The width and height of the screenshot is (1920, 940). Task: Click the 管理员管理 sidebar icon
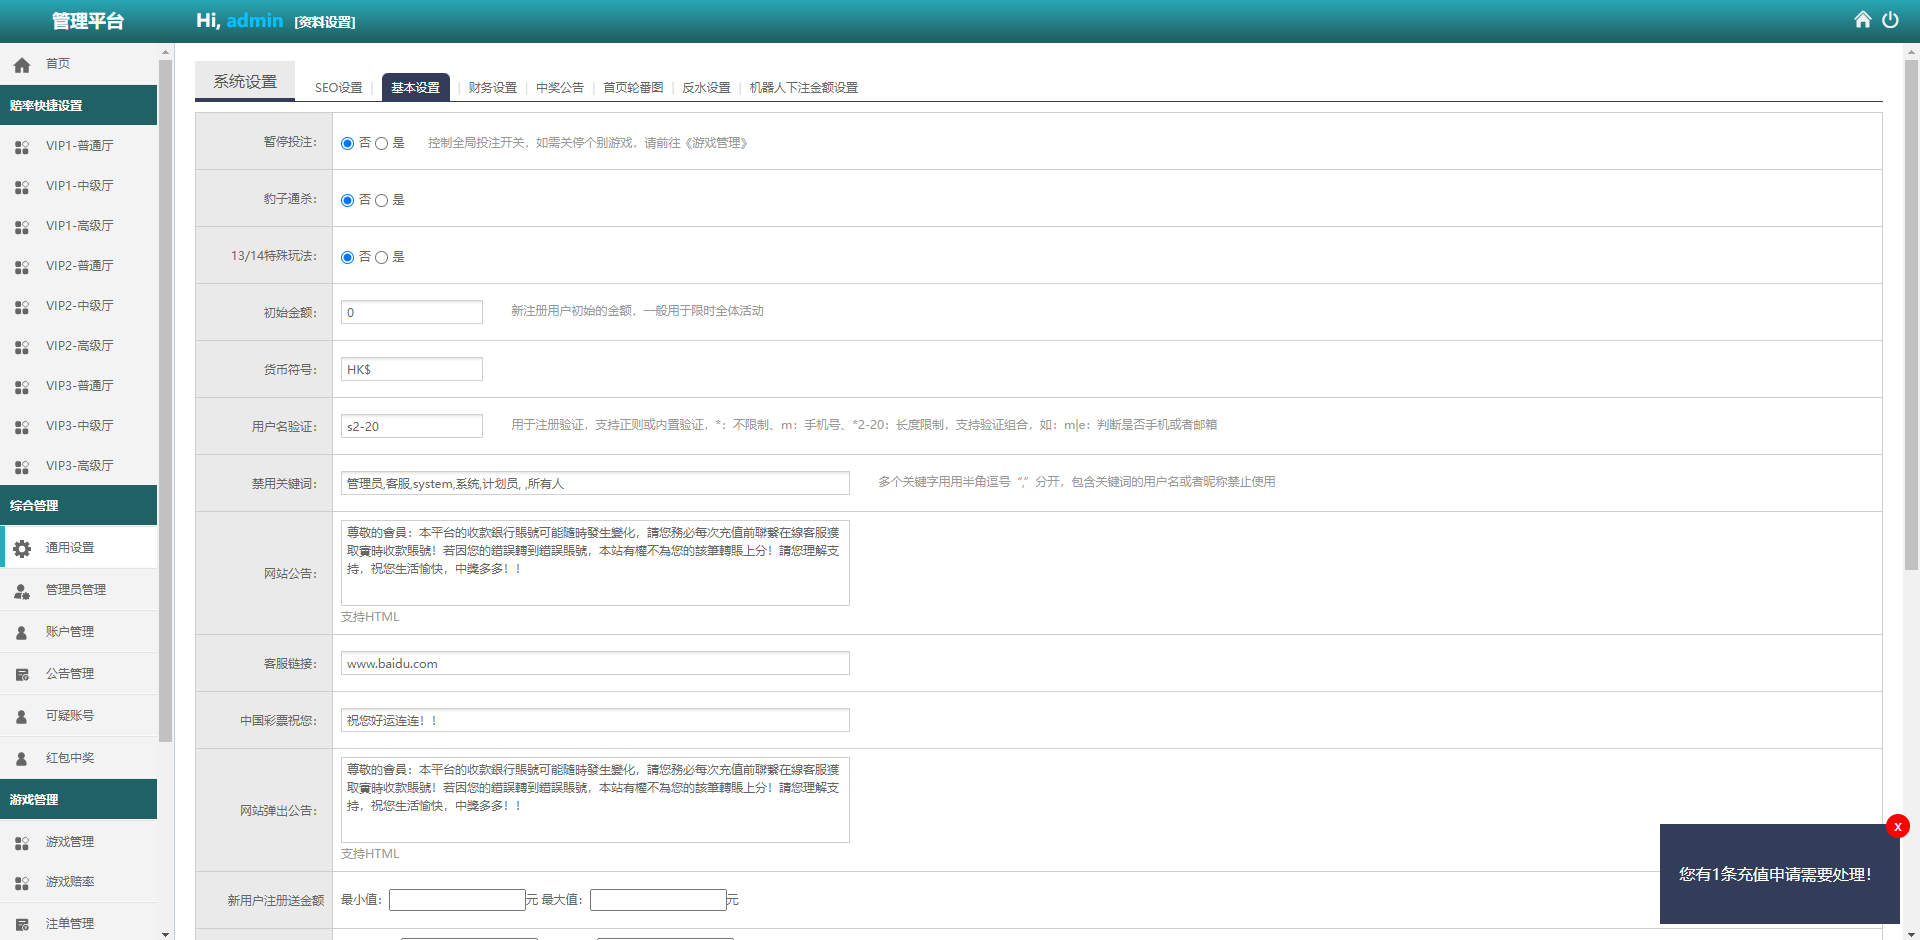click(22, 591)
